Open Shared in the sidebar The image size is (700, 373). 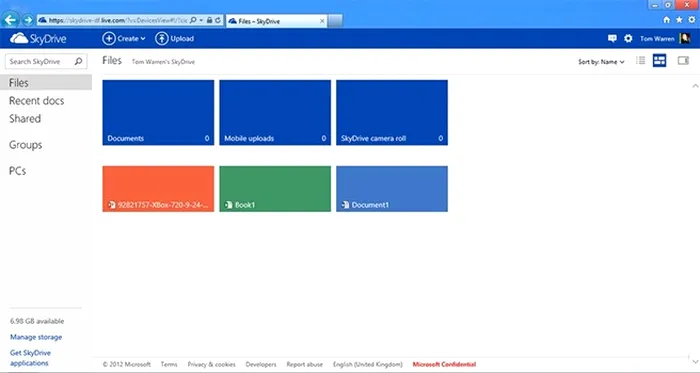(x=25, y=119)
